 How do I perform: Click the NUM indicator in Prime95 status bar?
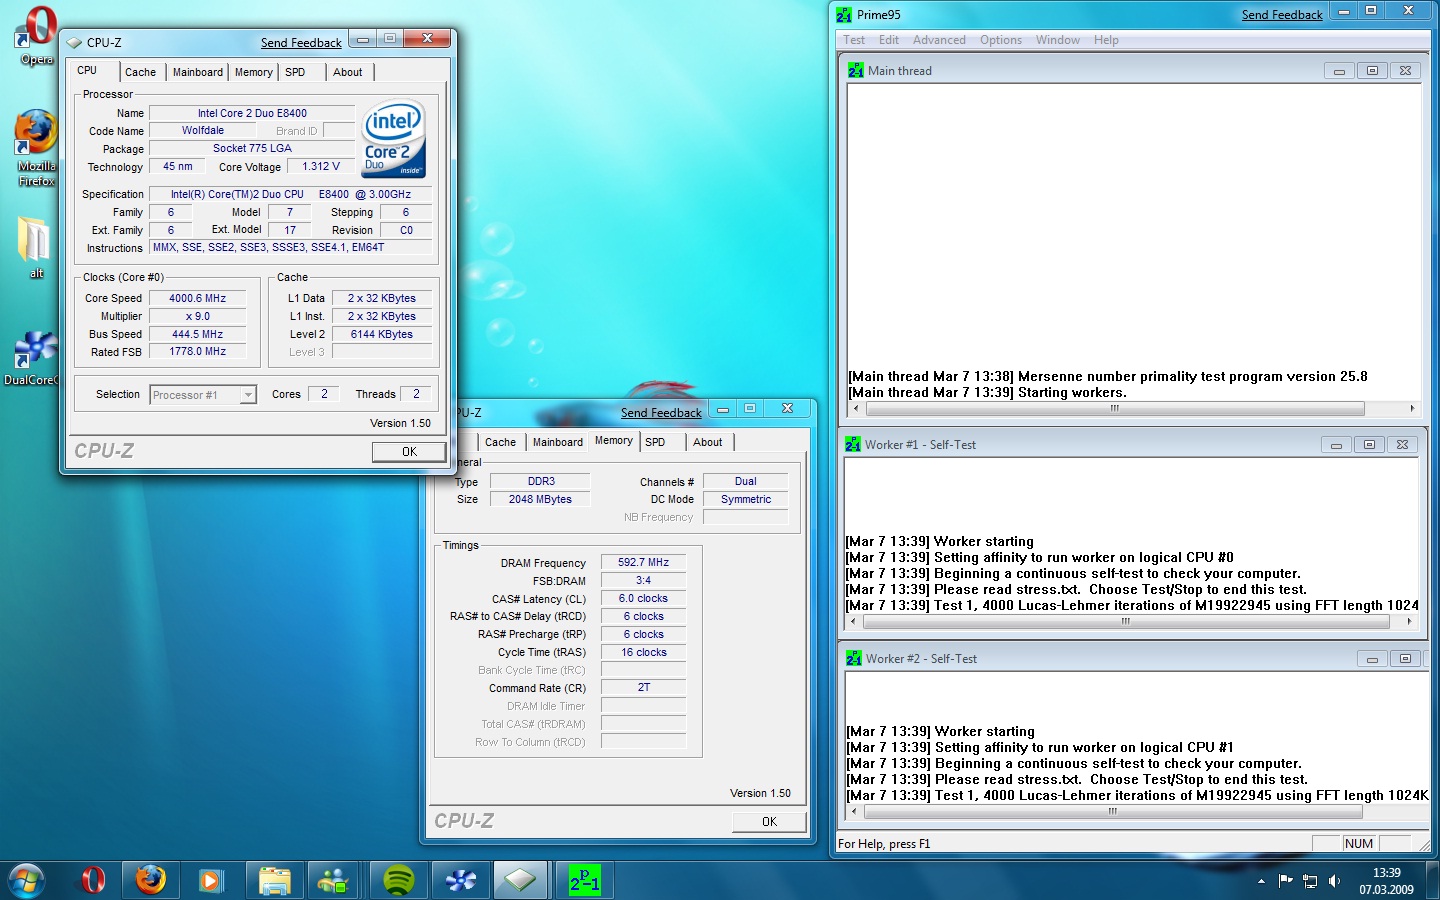point(1358,843)
